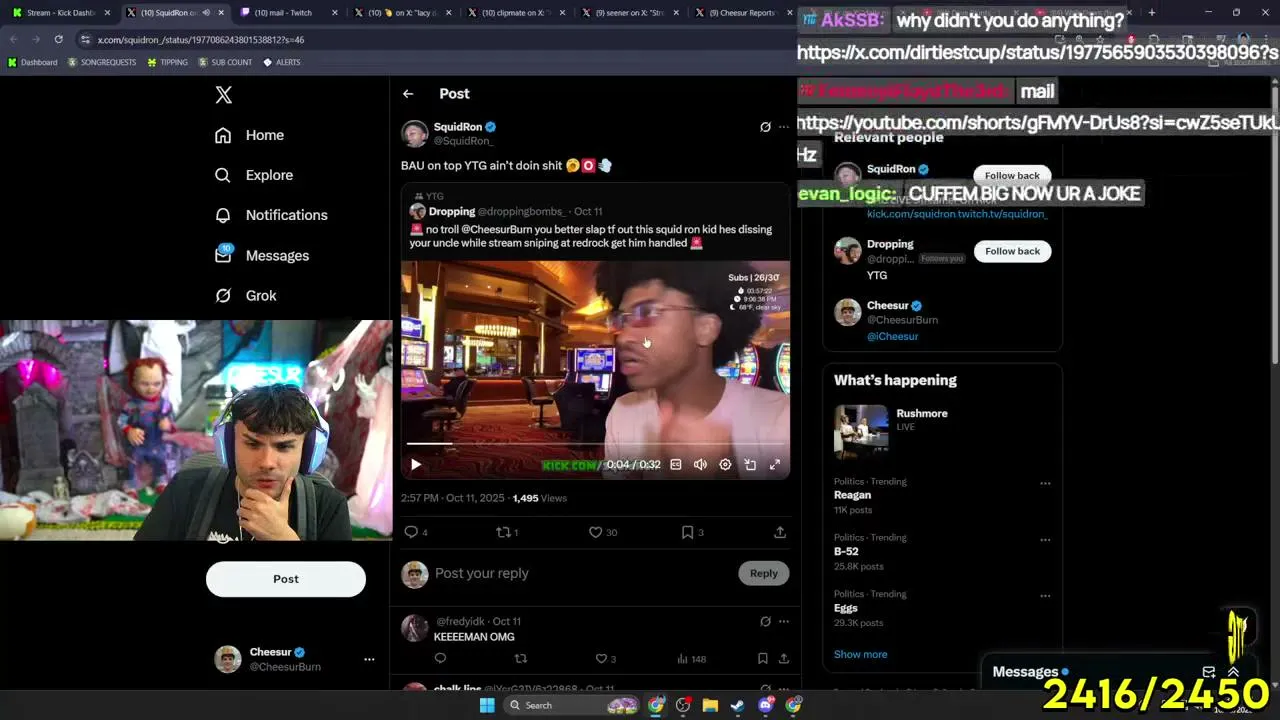Expand the Messages drawer

(x=1233, y=672)
